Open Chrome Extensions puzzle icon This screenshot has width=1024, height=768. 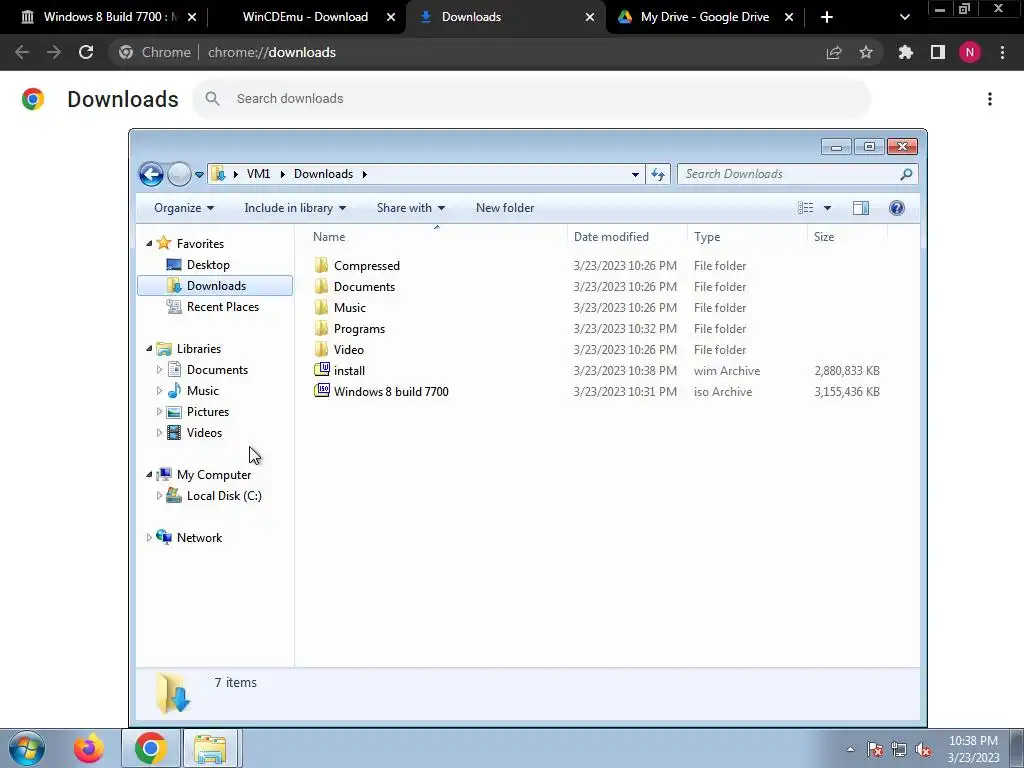click(x=906, y=52)
